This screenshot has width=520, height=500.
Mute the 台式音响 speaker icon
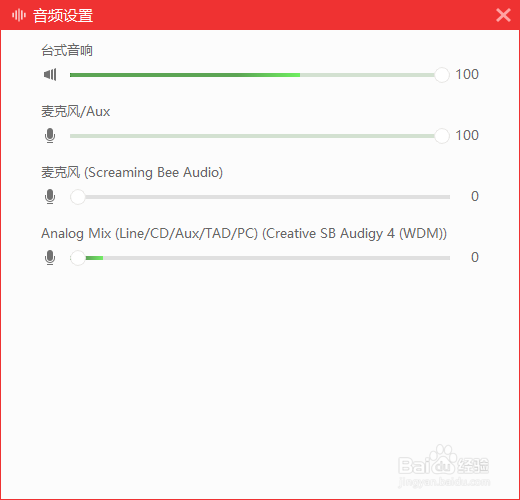tap(50, 74)
